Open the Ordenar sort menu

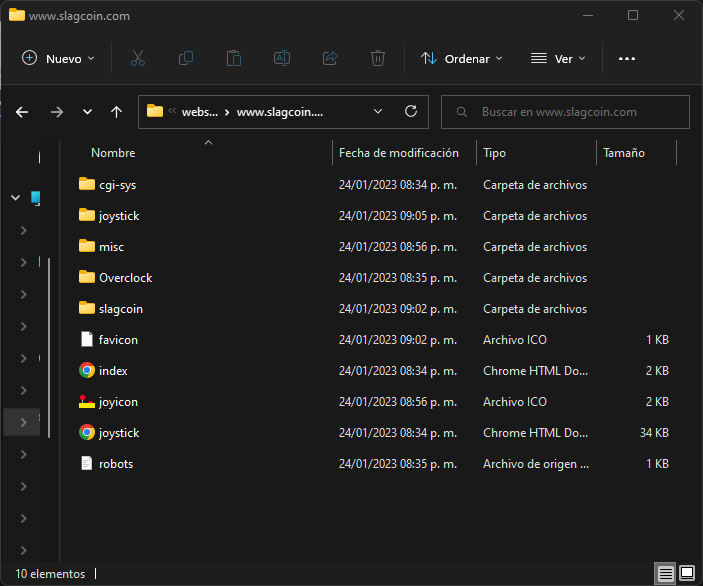(x=462, y=59)
